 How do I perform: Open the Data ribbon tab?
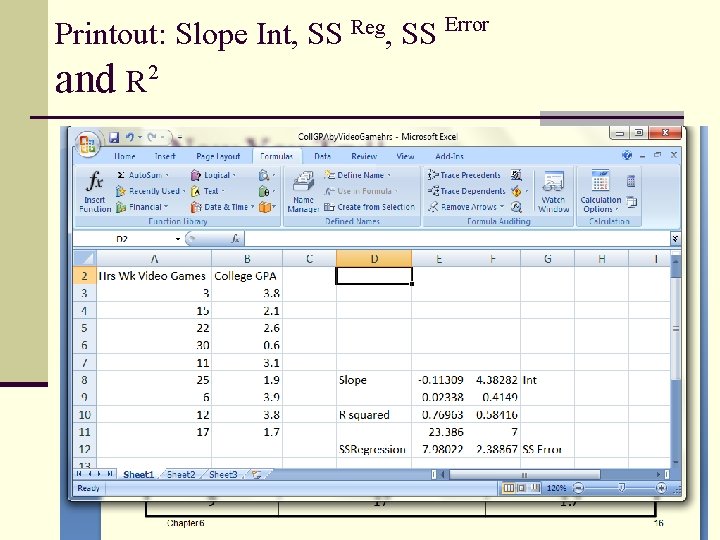(x=322, y=156)
